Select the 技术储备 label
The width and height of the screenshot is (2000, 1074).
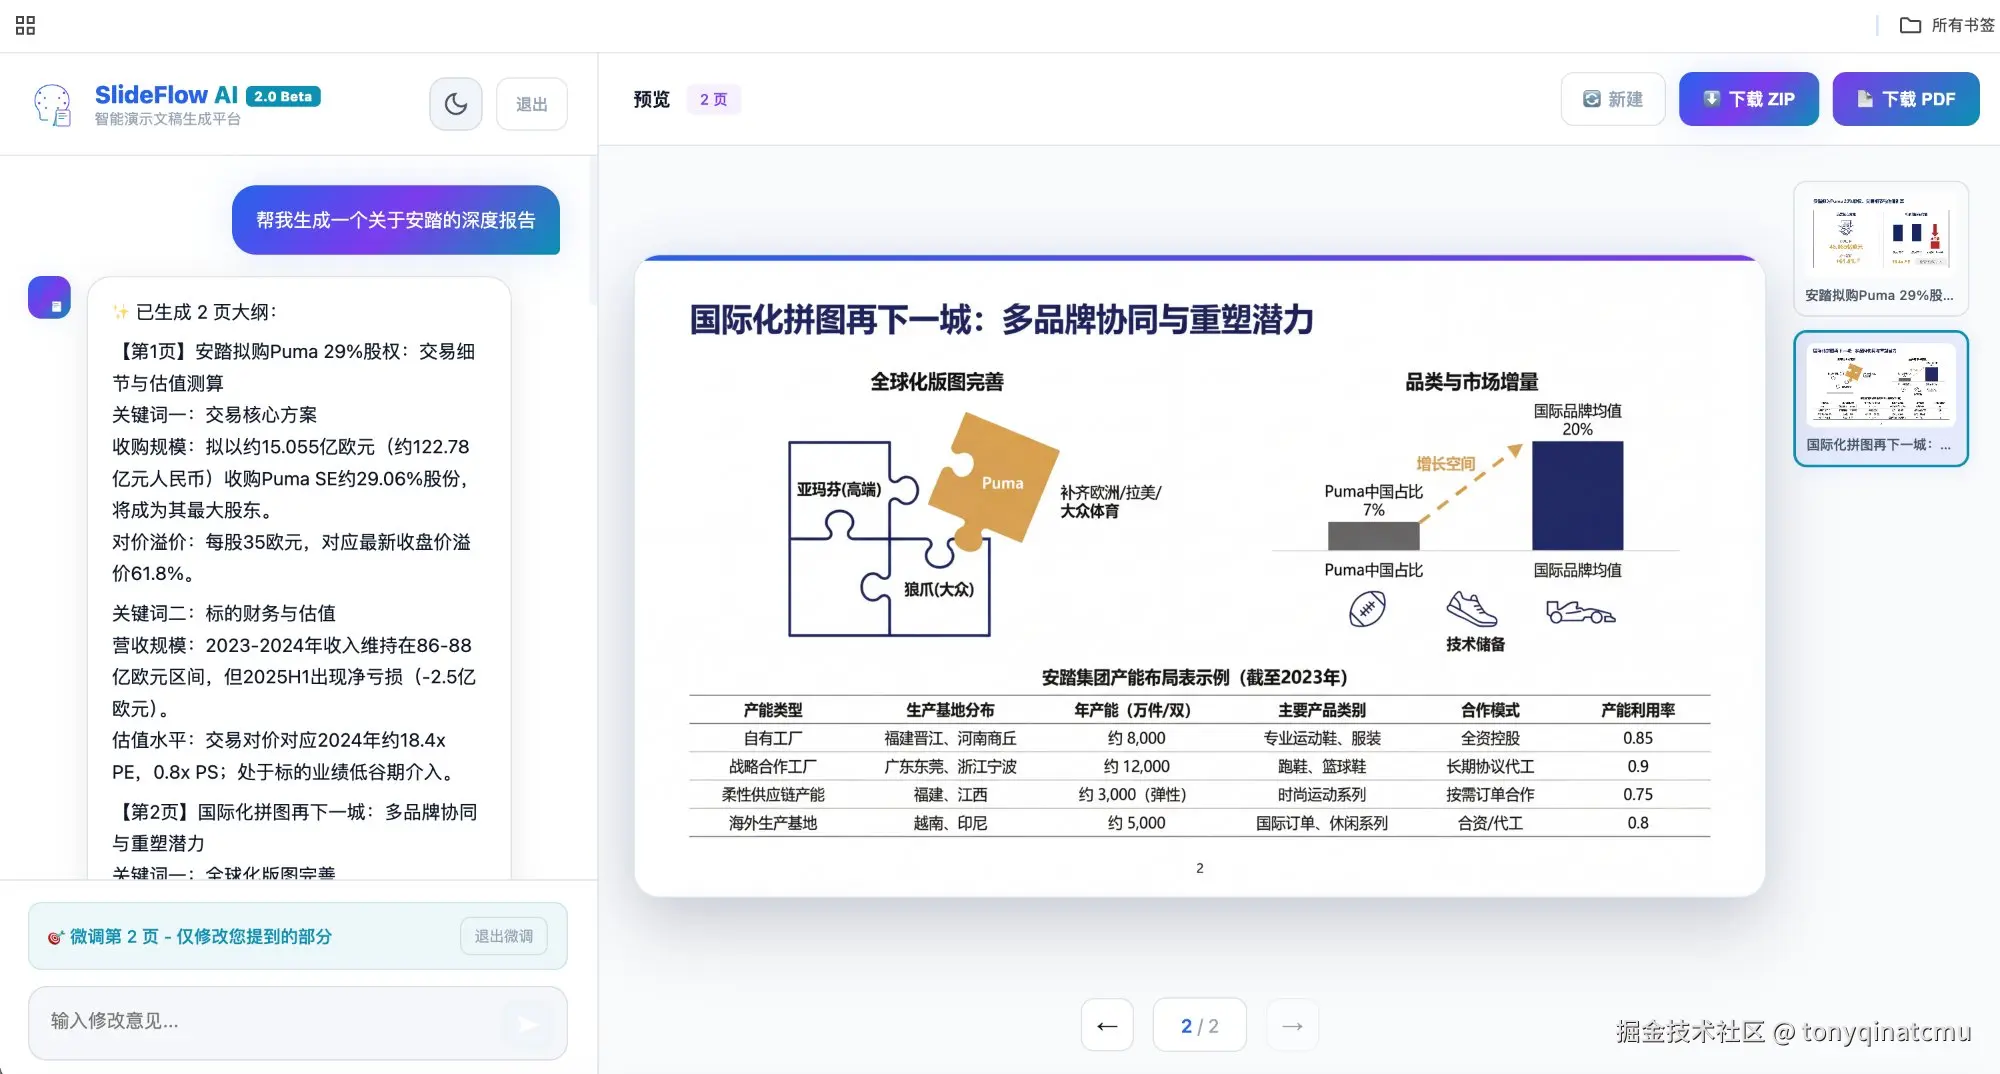pos(1475,644)
